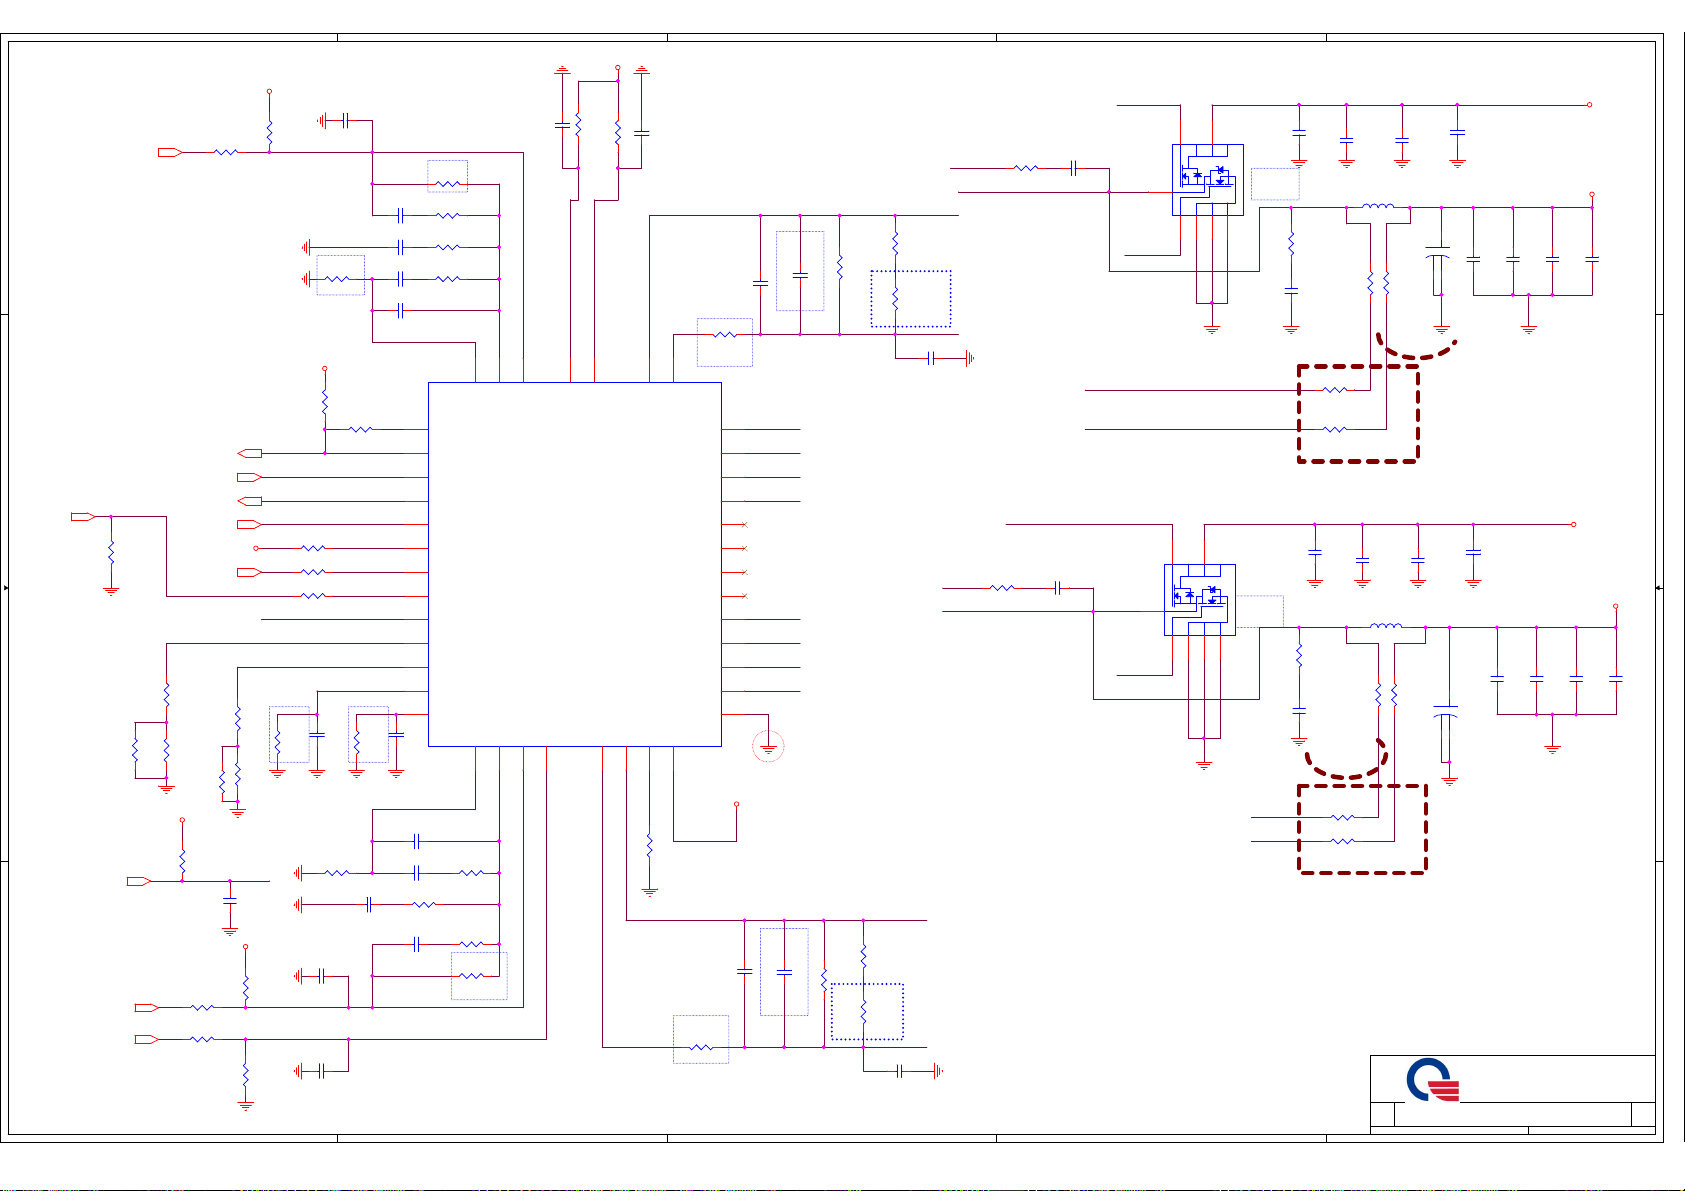Viewport: 1685px width, 1191px height.
Task: Select the inductor coil in the upper power stage
Action: tap(1378, 206)
